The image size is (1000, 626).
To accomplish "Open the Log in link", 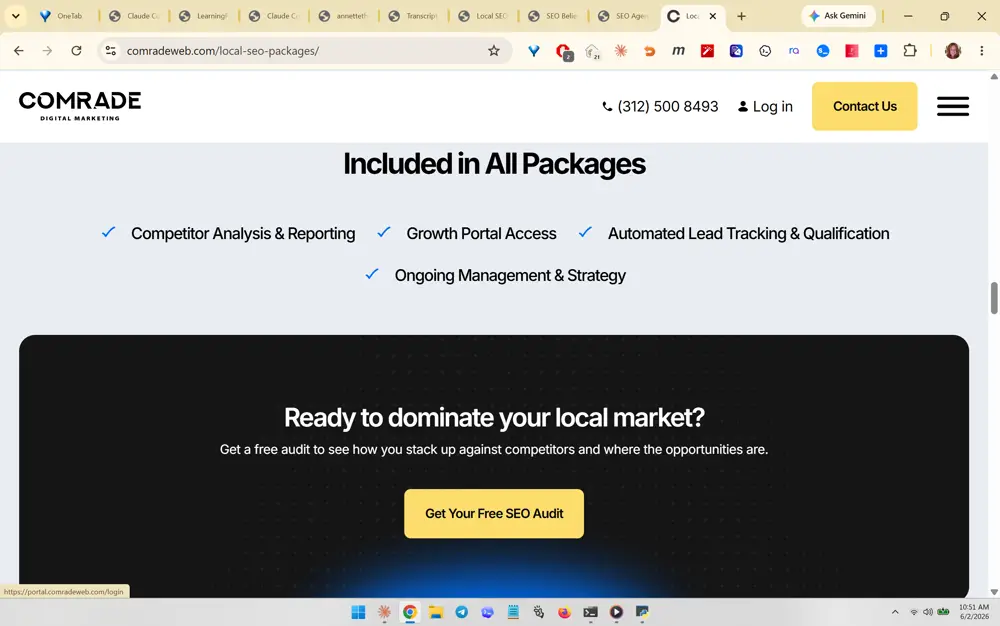I will coord(765,106).
